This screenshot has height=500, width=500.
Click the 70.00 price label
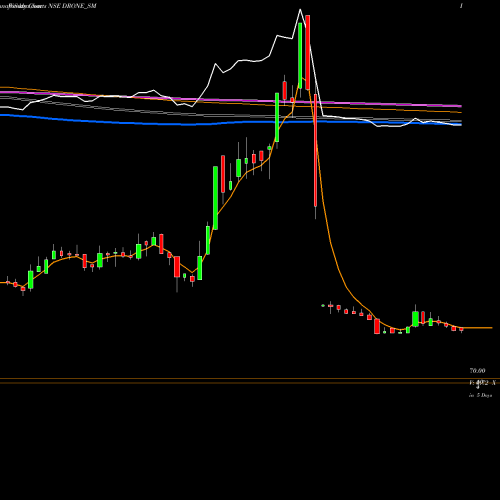(477, 371)
